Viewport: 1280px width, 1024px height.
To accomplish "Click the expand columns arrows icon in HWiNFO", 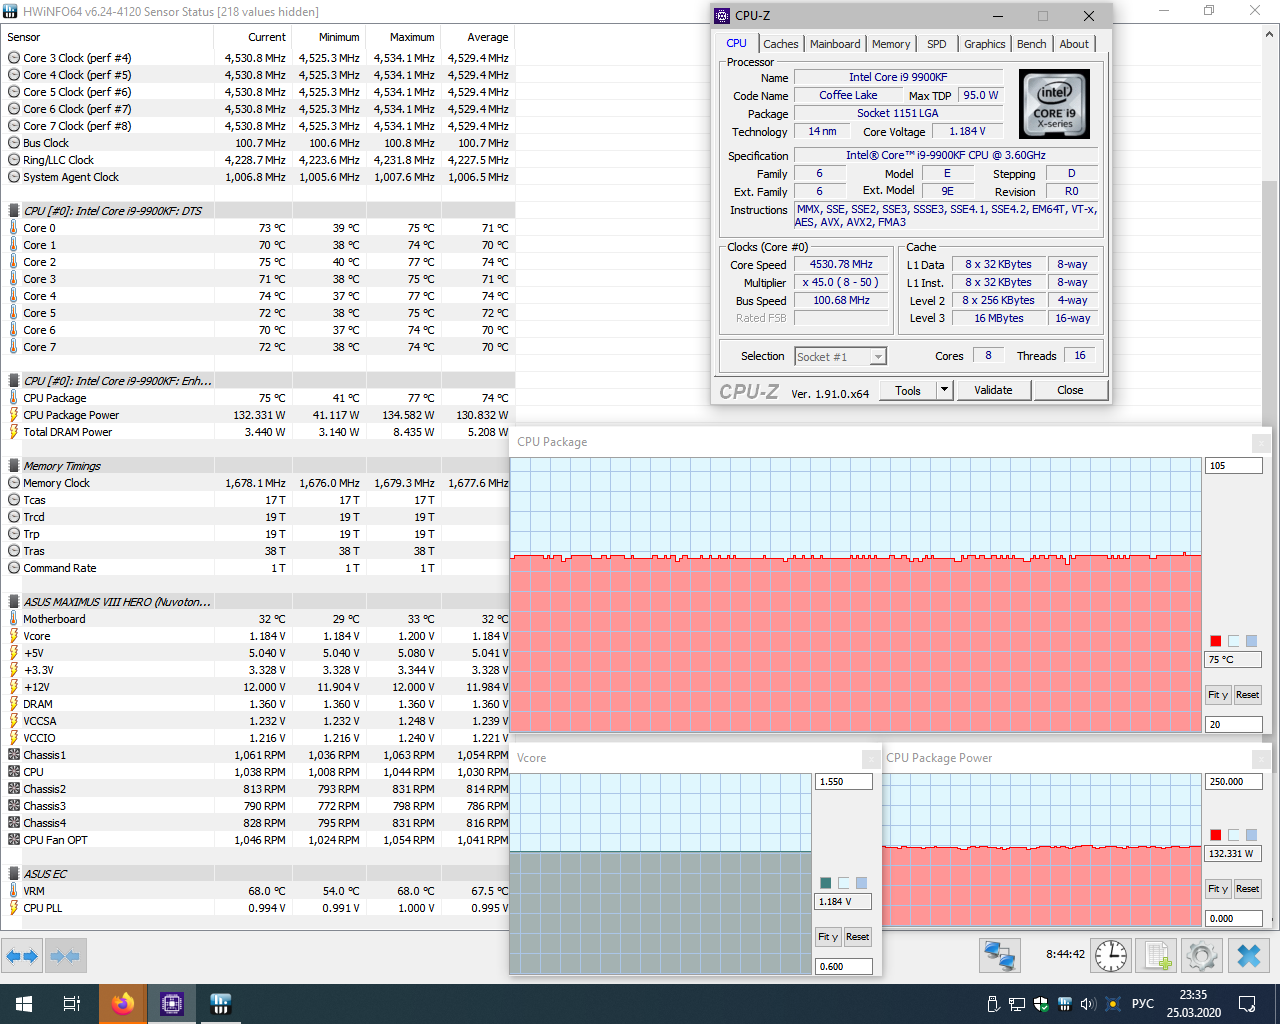I will (22, 956).
